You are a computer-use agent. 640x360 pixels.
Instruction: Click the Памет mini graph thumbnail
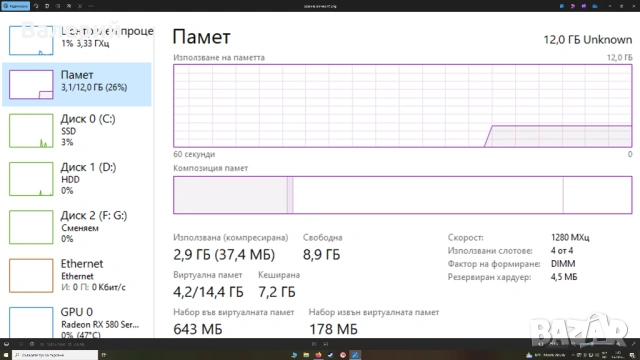point(31,84)
